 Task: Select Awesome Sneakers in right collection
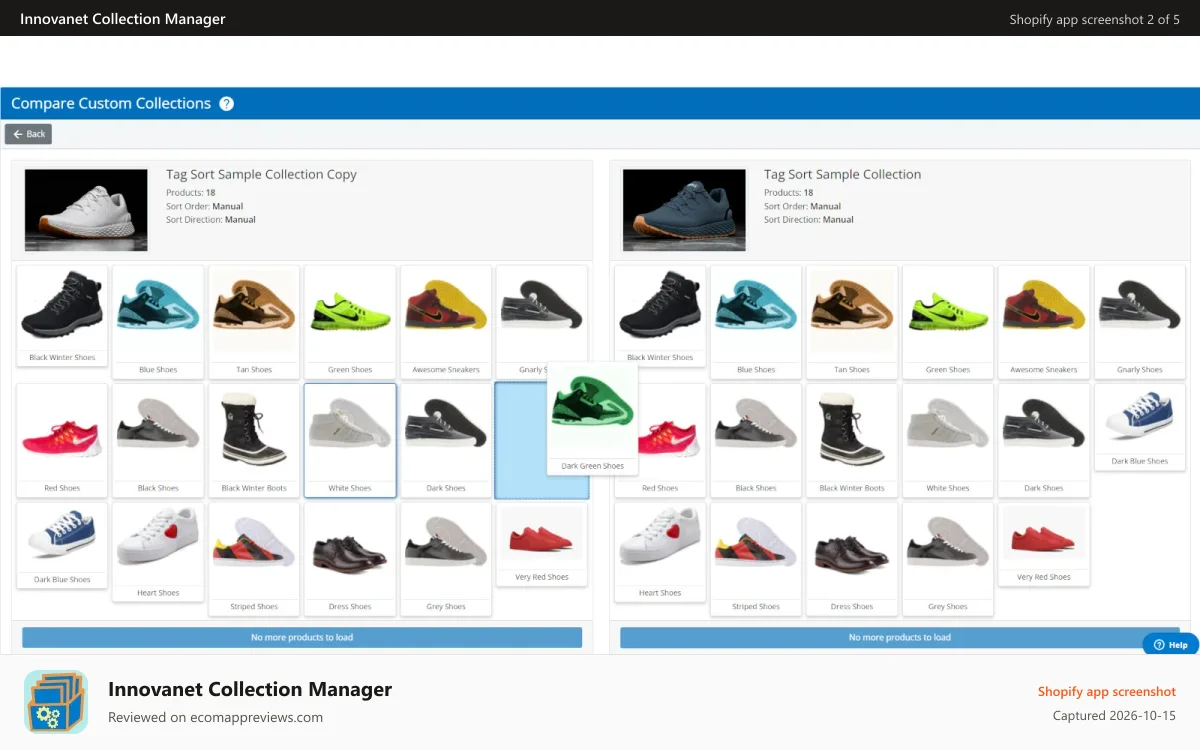(x=1044, y=321)
